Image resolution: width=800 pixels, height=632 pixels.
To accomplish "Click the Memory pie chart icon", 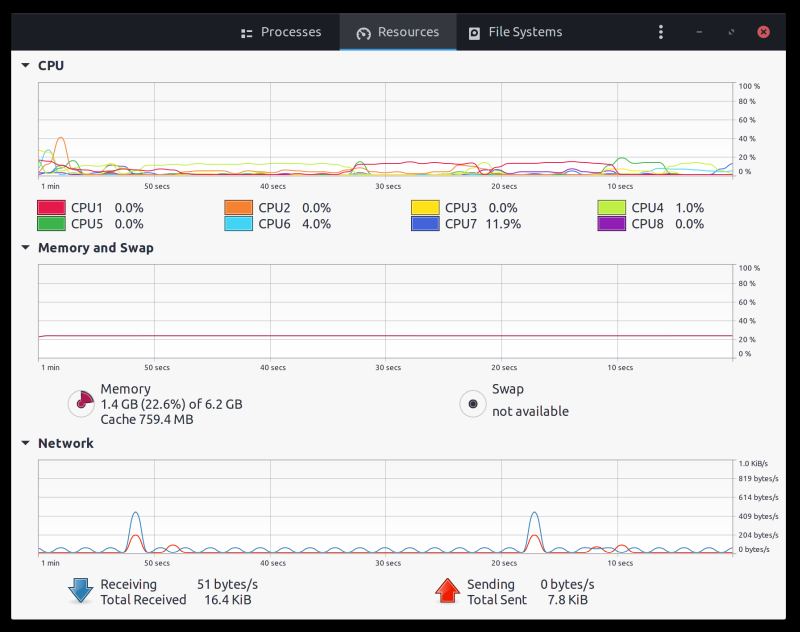I will (81, 404).
